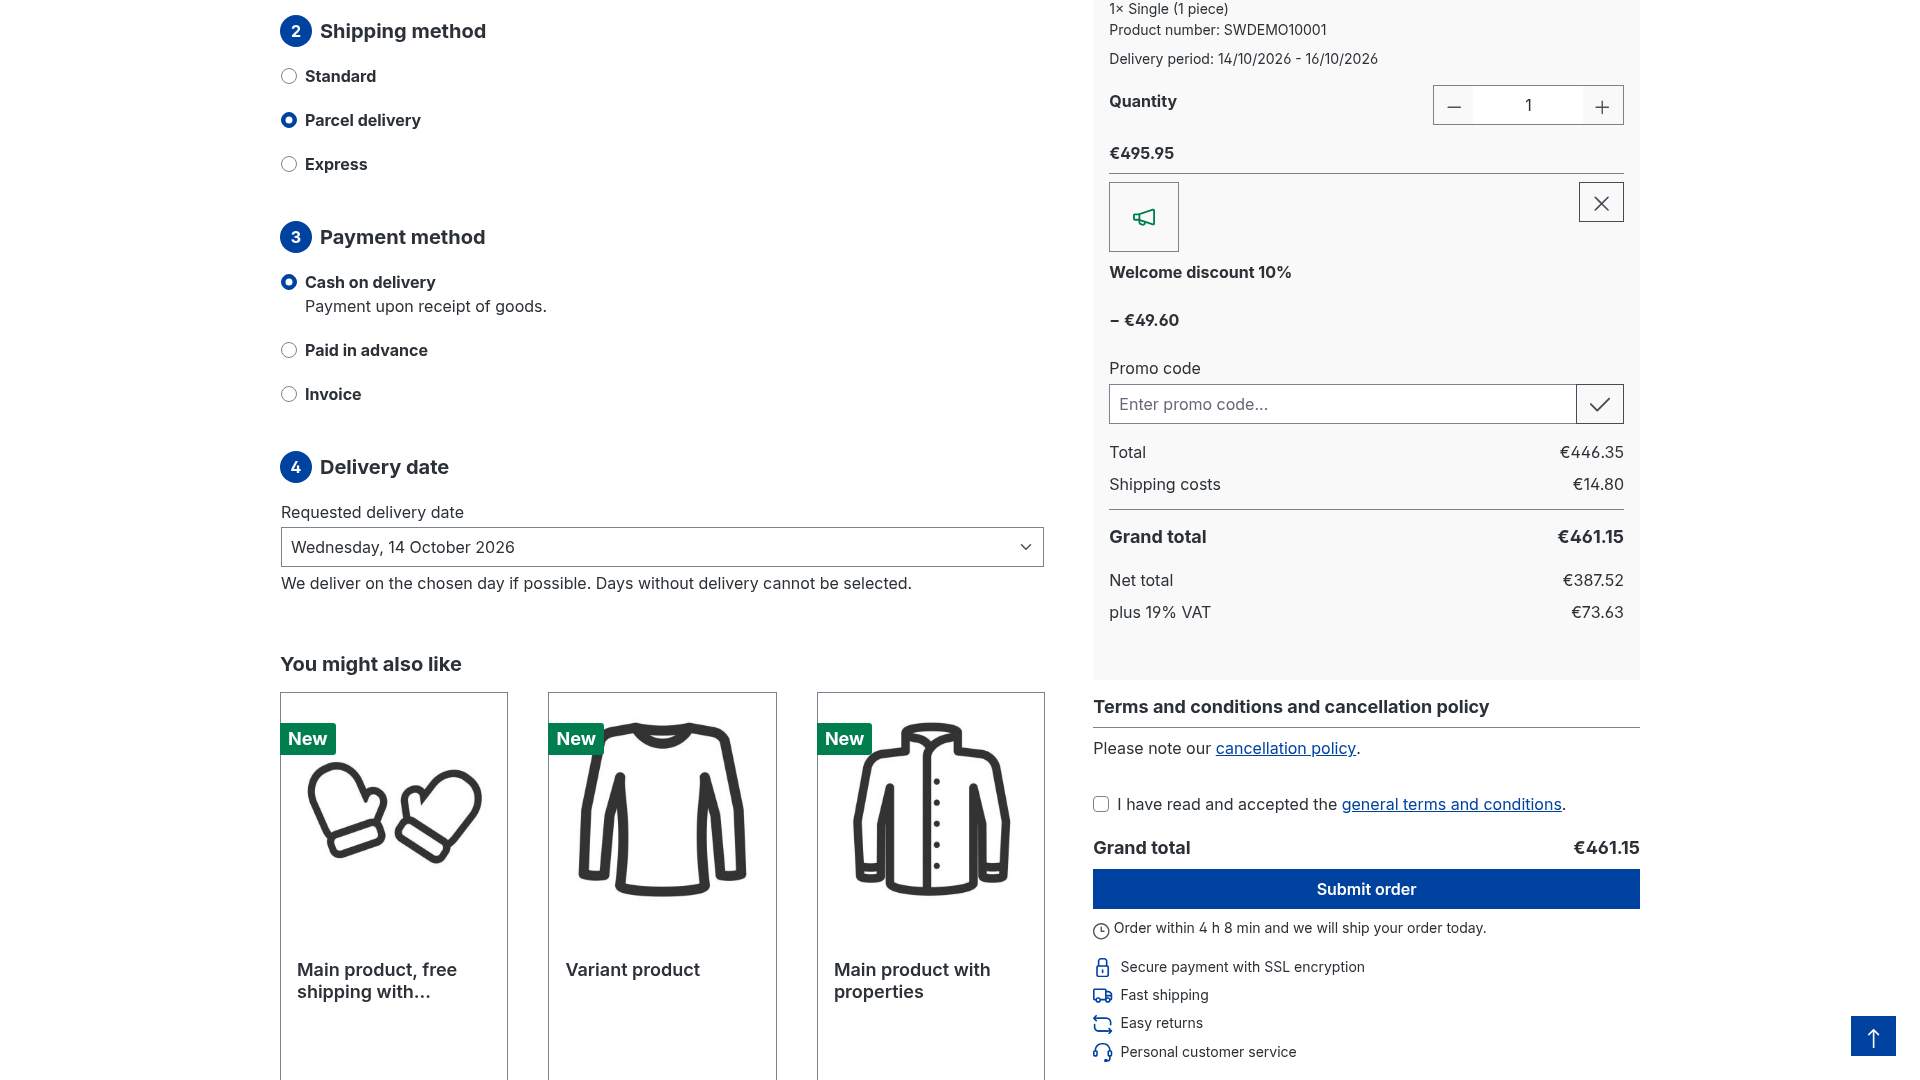Click the New badge on mittens card
The width and height of the screenshot is (1920, 1080).
coord(308,739)
